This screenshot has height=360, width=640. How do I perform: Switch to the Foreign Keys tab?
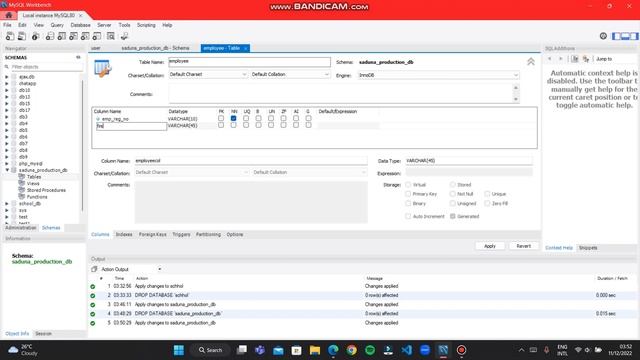coord(153,235)
